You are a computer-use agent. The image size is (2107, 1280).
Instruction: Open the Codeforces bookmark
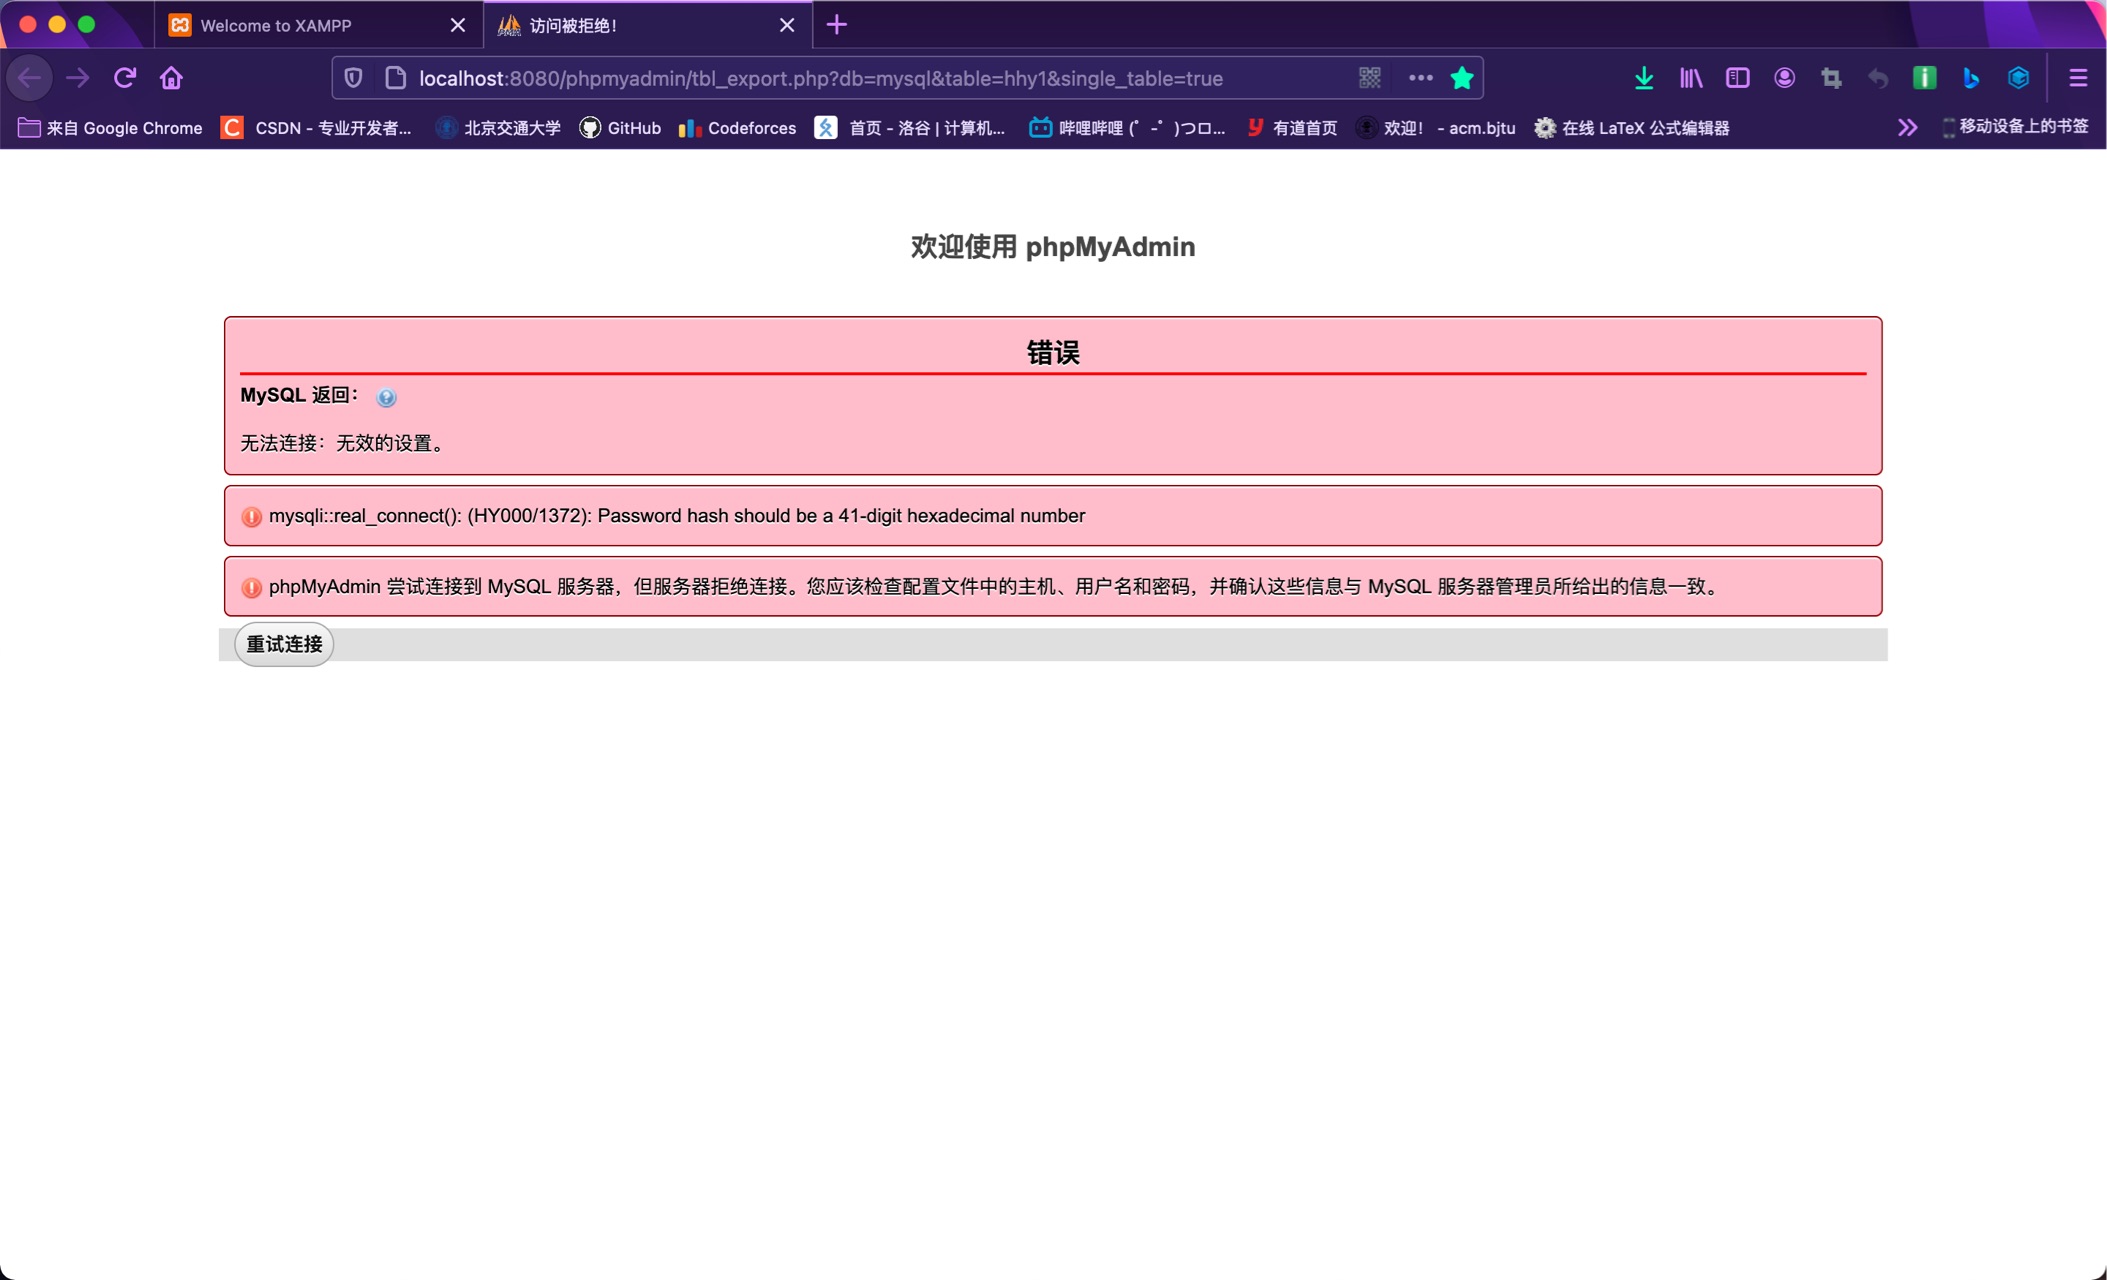pos(737,128)
